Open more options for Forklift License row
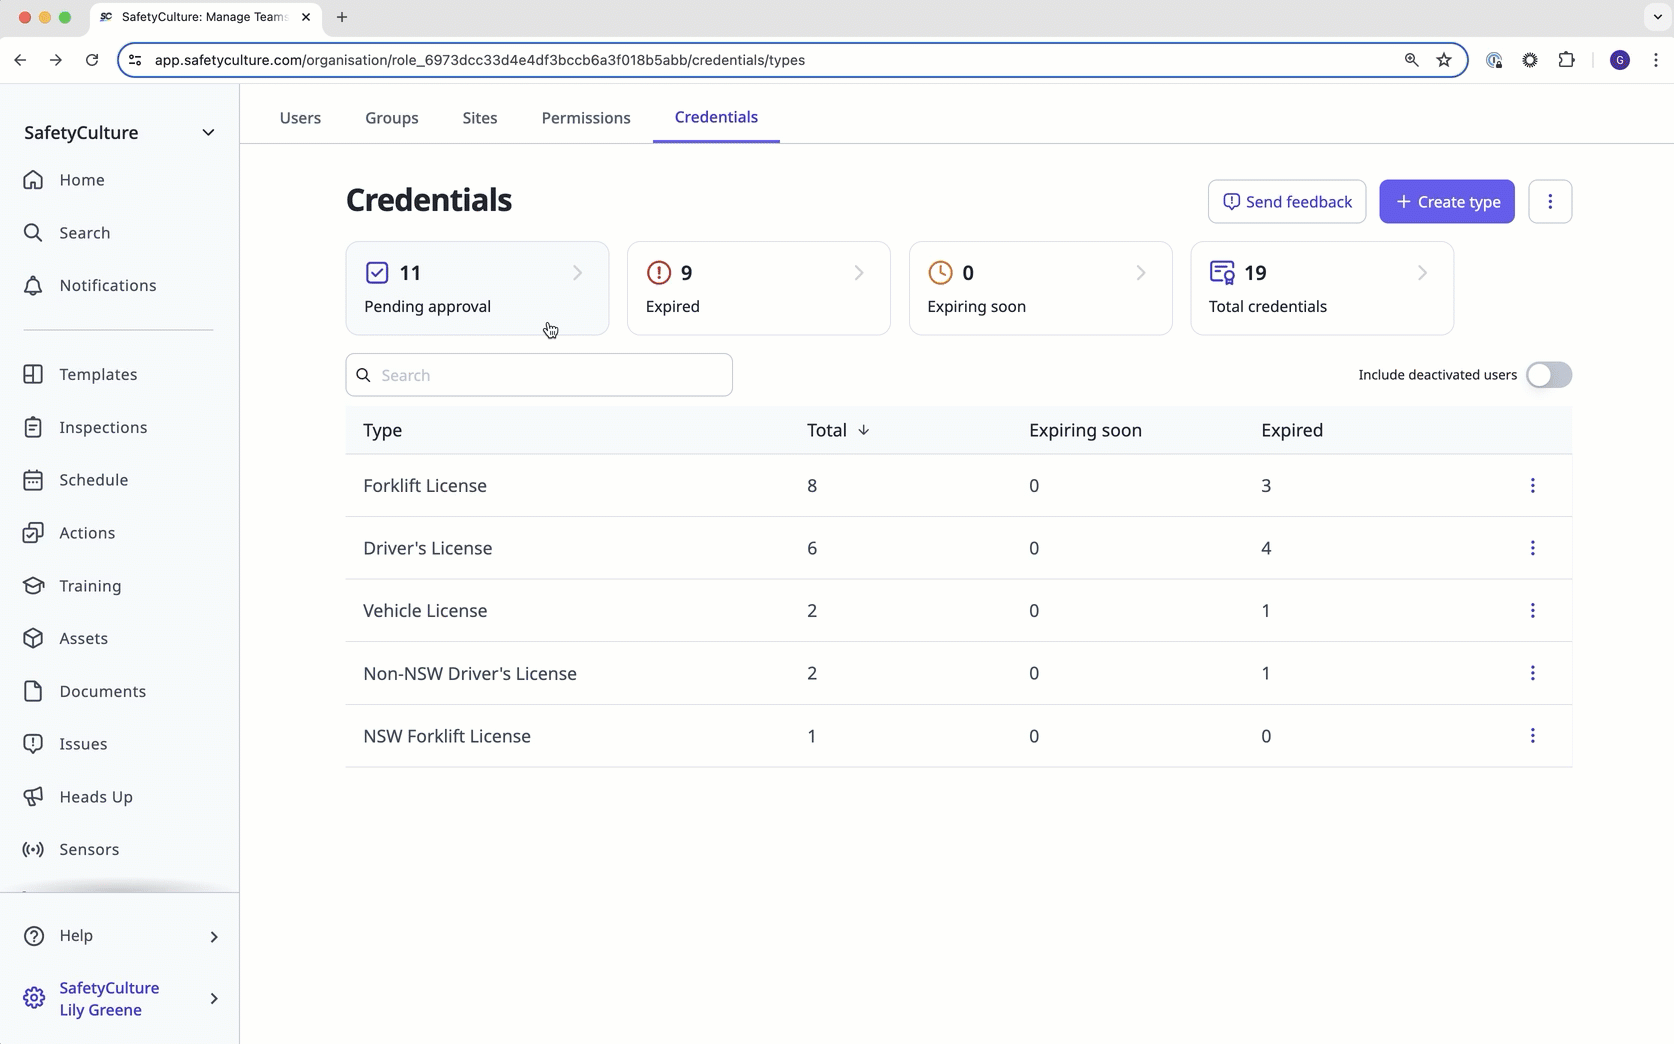 point(1532,486)
